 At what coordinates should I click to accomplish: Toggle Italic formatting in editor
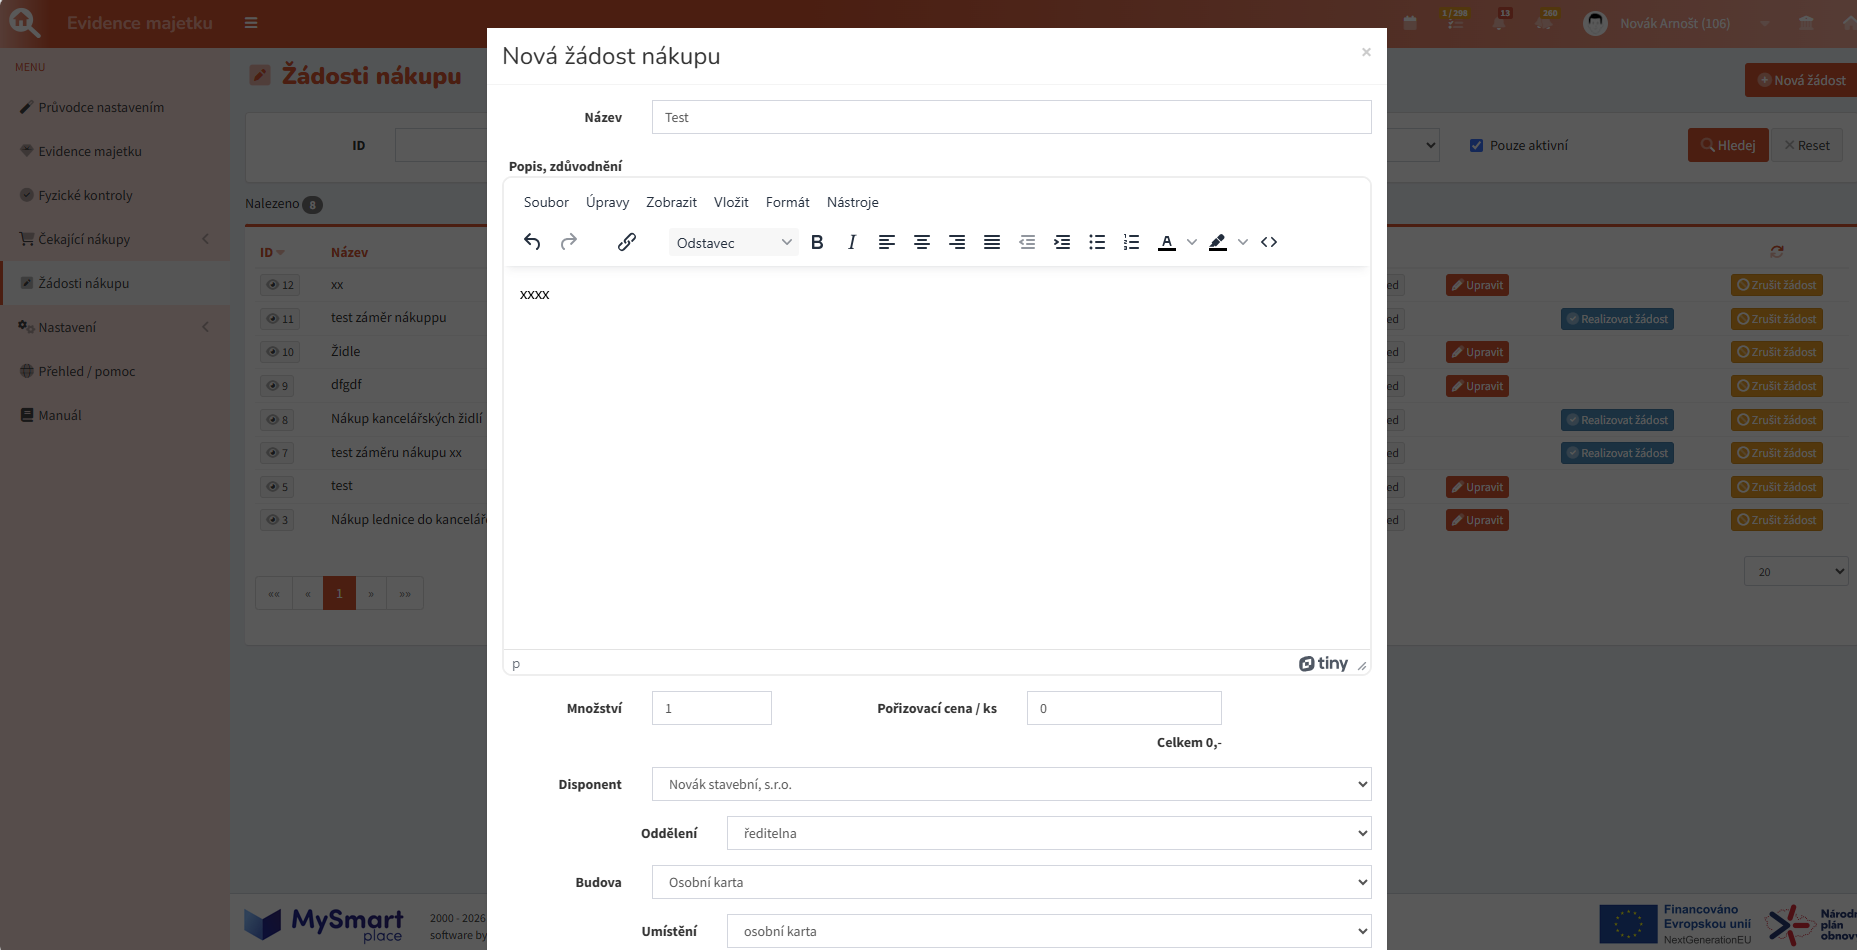pos(852,242)
